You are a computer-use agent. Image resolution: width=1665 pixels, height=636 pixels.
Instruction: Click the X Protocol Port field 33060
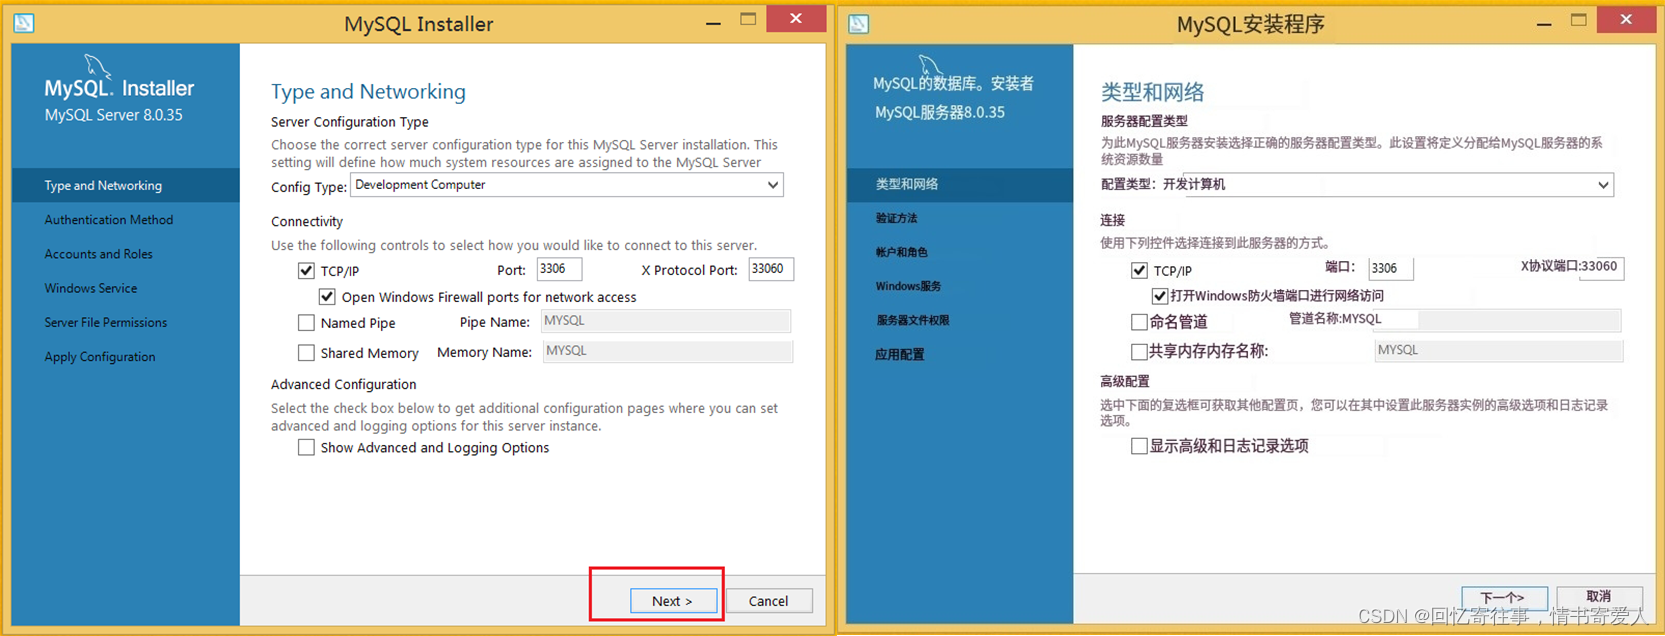(x=771, y=269)
